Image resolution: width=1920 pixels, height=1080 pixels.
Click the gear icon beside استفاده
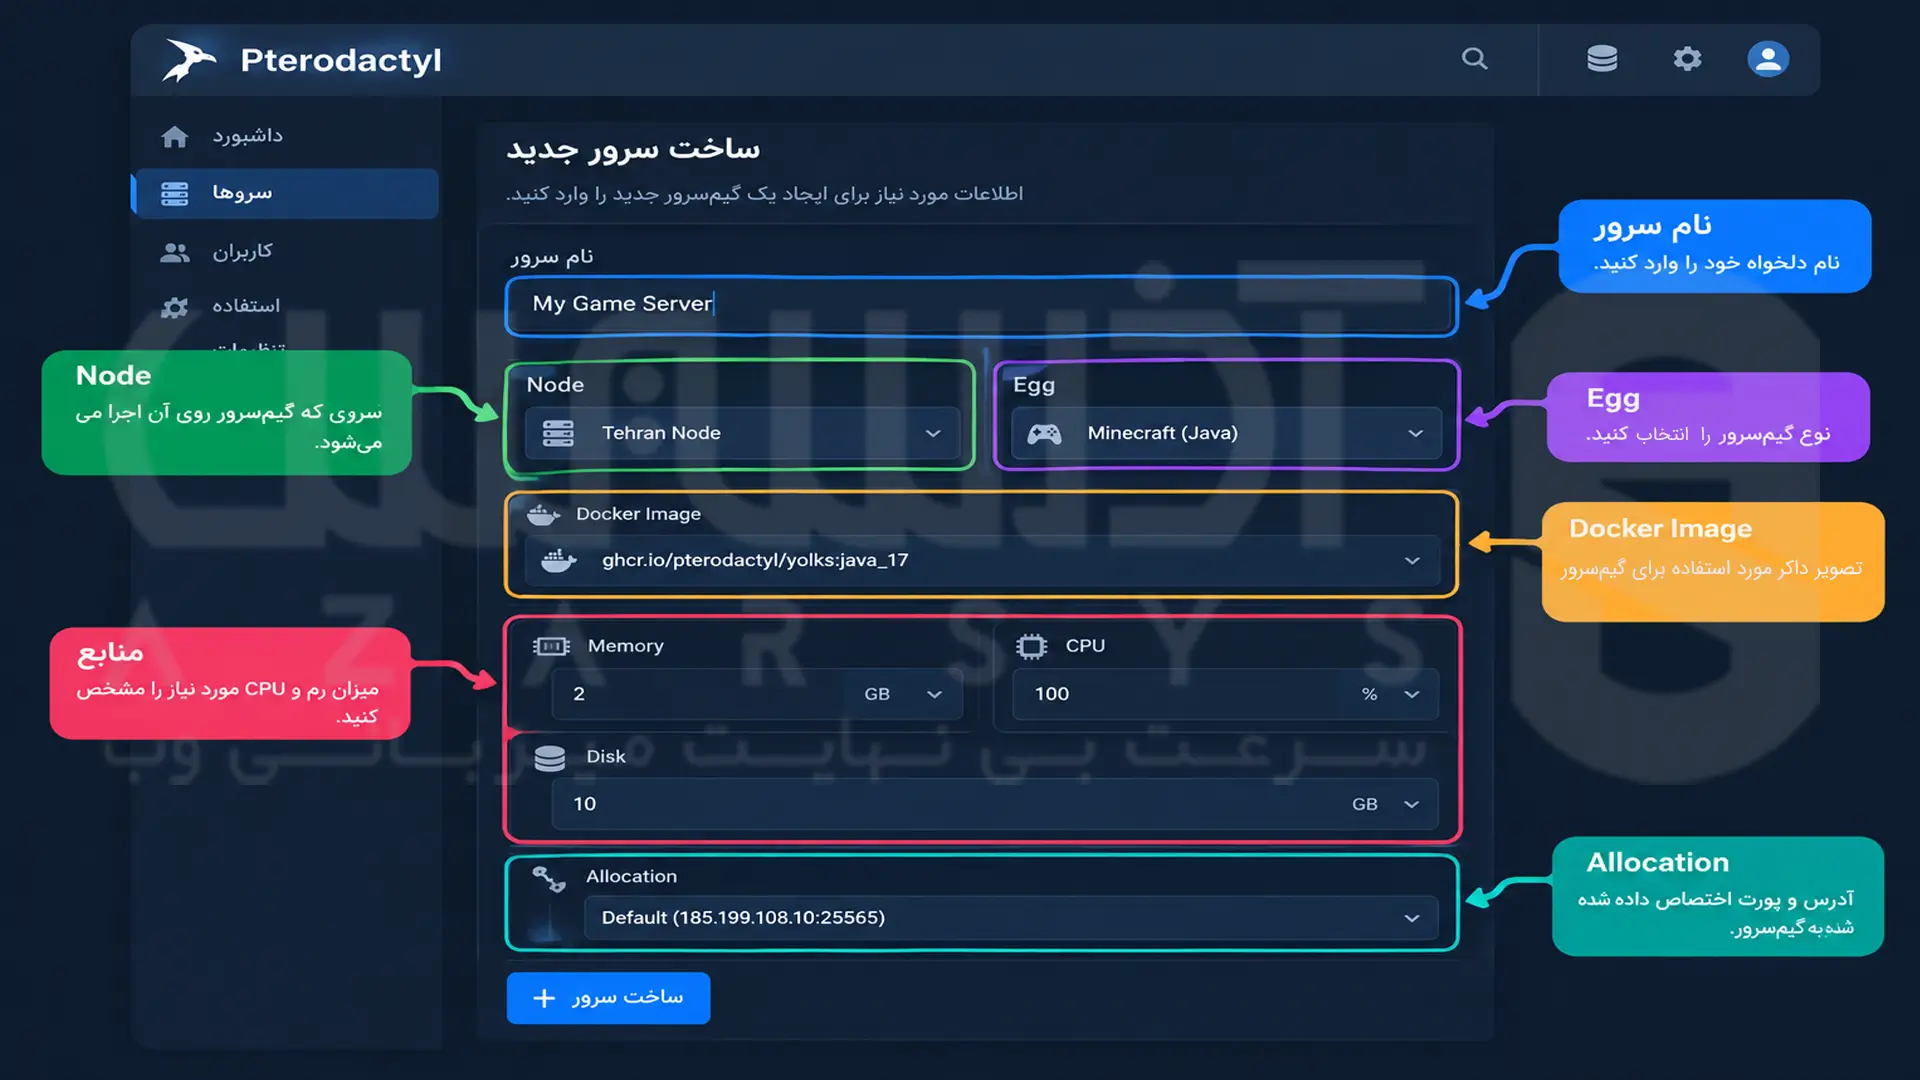click(175, 306)
